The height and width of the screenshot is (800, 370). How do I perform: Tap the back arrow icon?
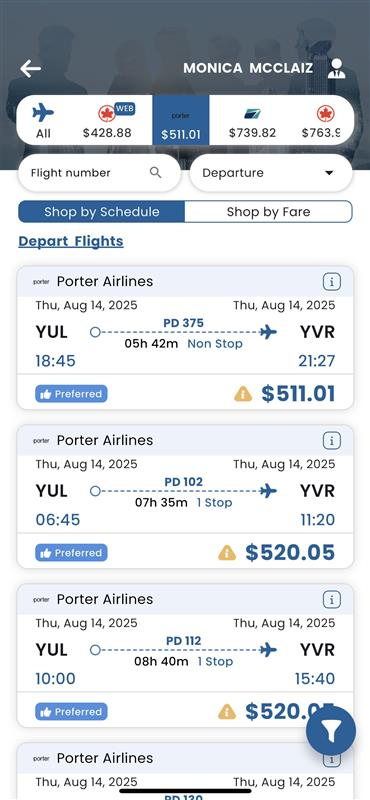tap(31, 68)
